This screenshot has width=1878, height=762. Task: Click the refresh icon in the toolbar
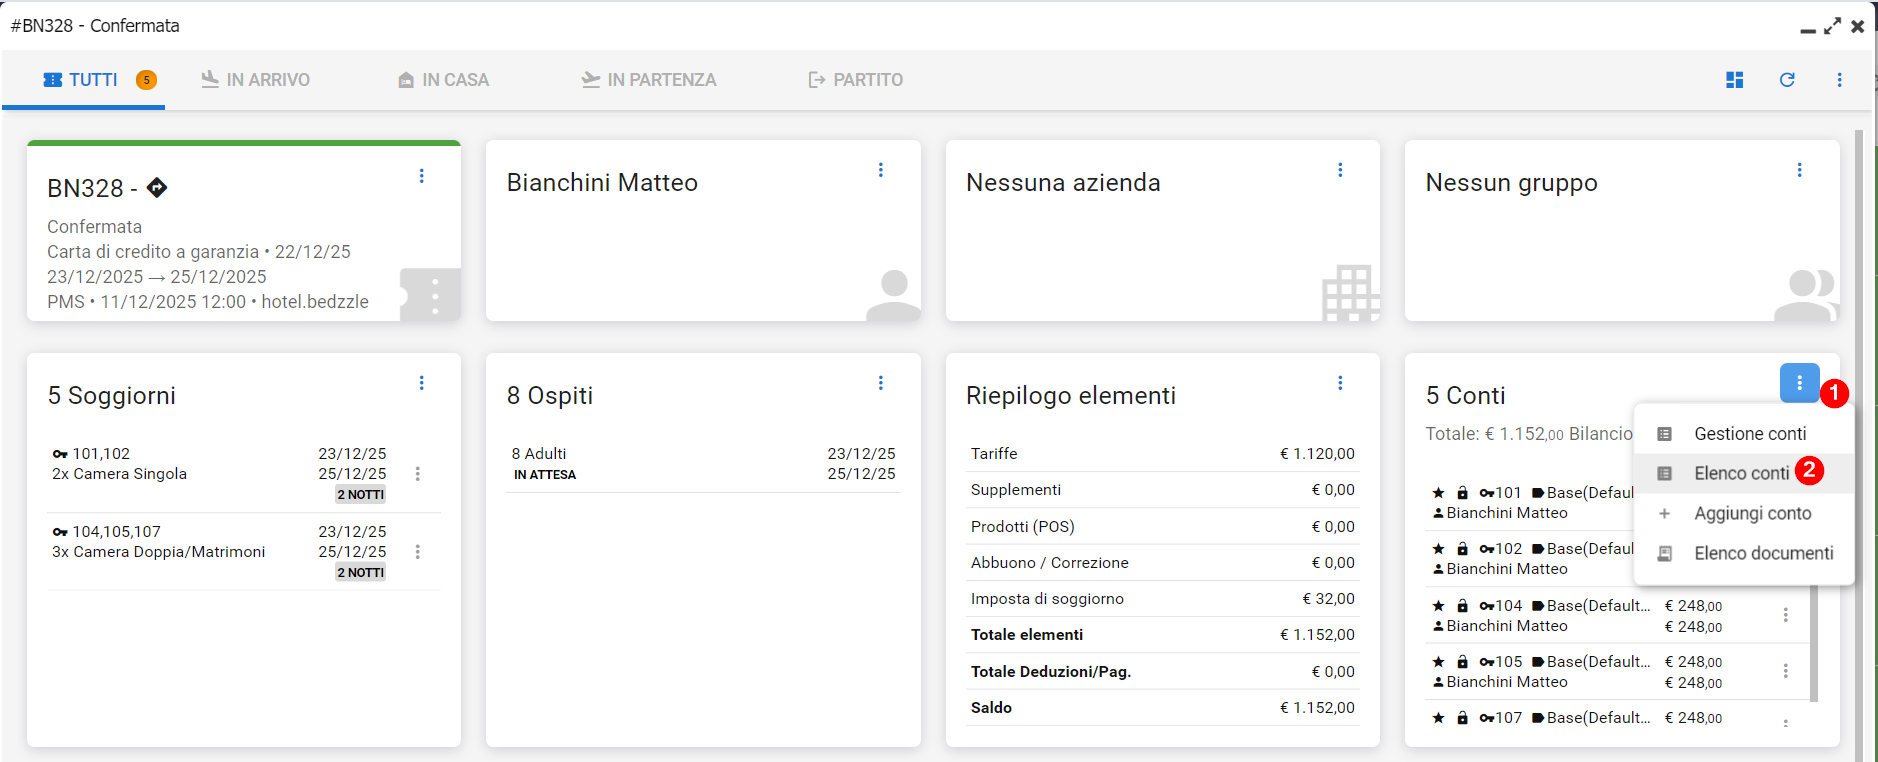point(1787,80)
